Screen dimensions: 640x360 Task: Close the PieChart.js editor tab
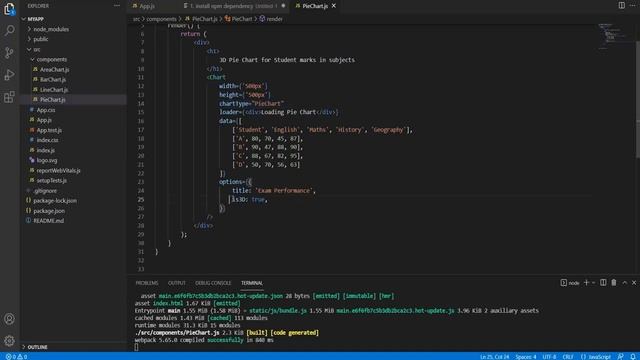click(334, 6)
